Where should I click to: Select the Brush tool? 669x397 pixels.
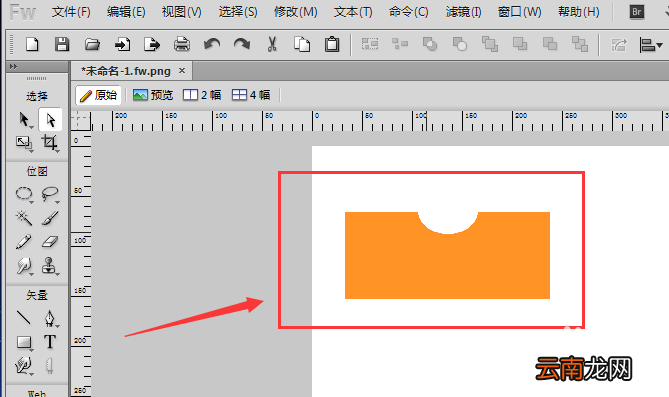click(x=50, y=218)
